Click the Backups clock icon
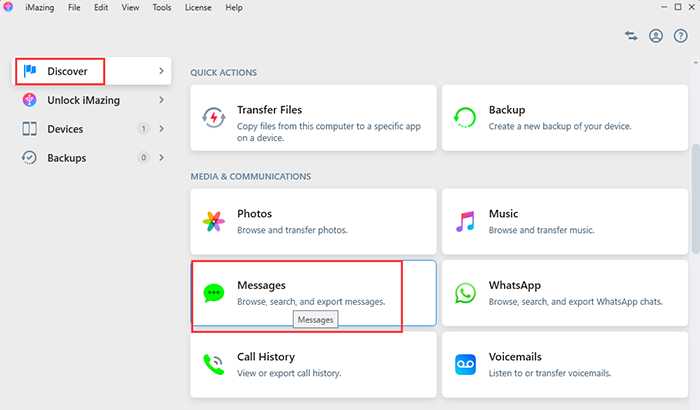Screen dimensions: 700x410 29,158
